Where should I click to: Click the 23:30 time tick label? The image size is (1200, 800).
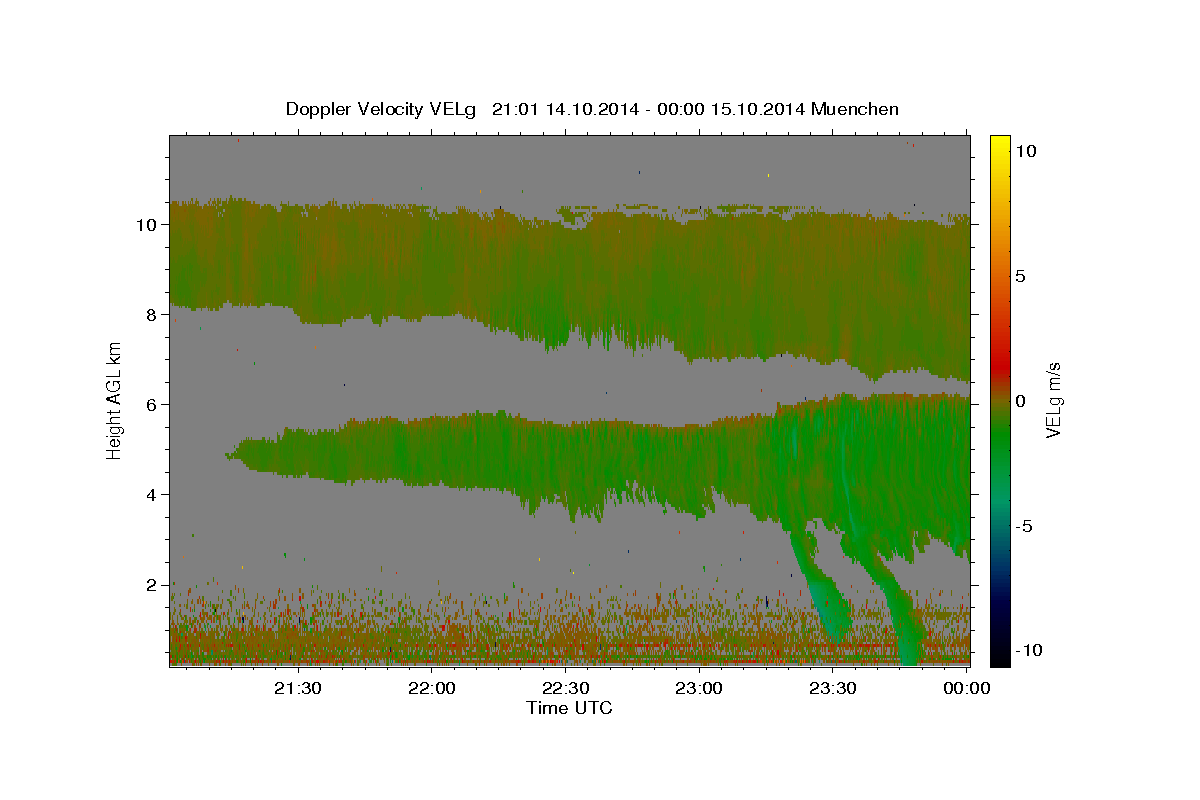(833, 688)
